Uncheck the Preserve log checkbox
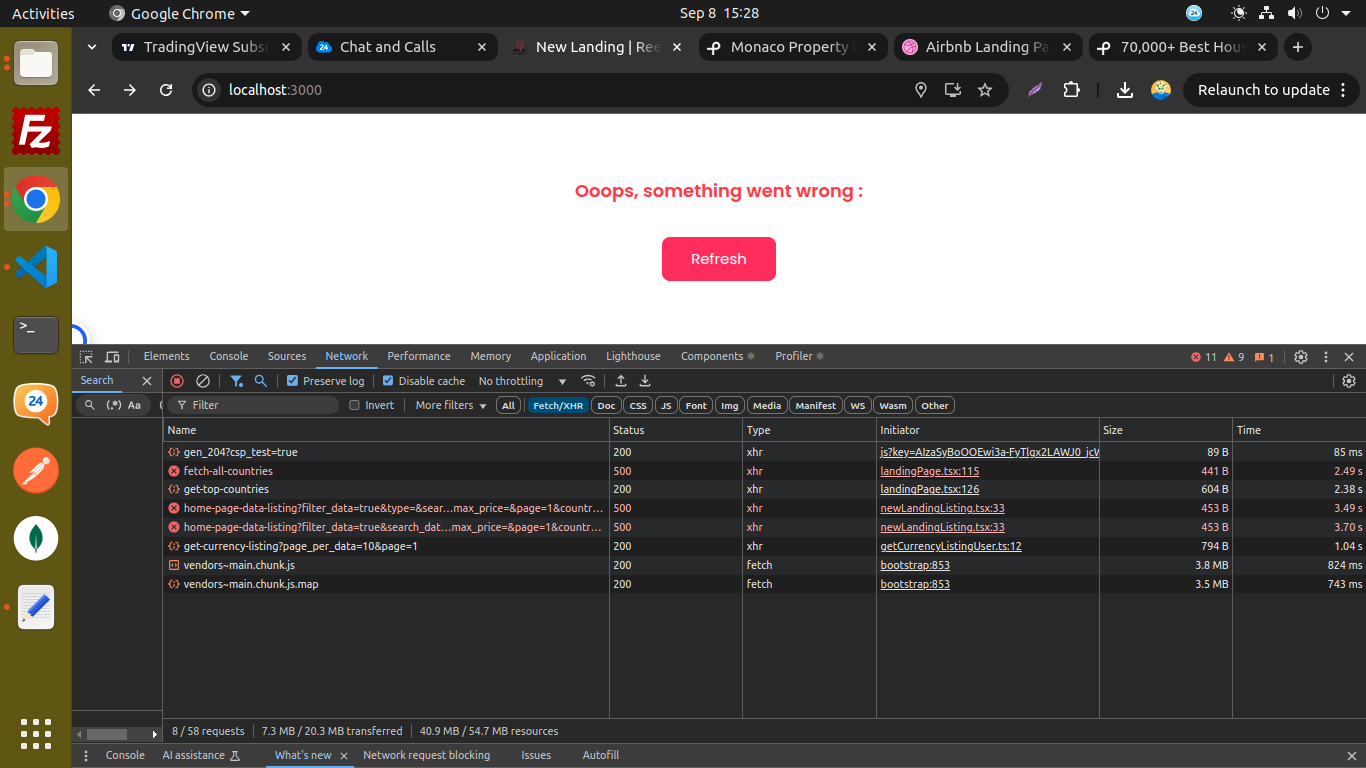 (293, 381)
